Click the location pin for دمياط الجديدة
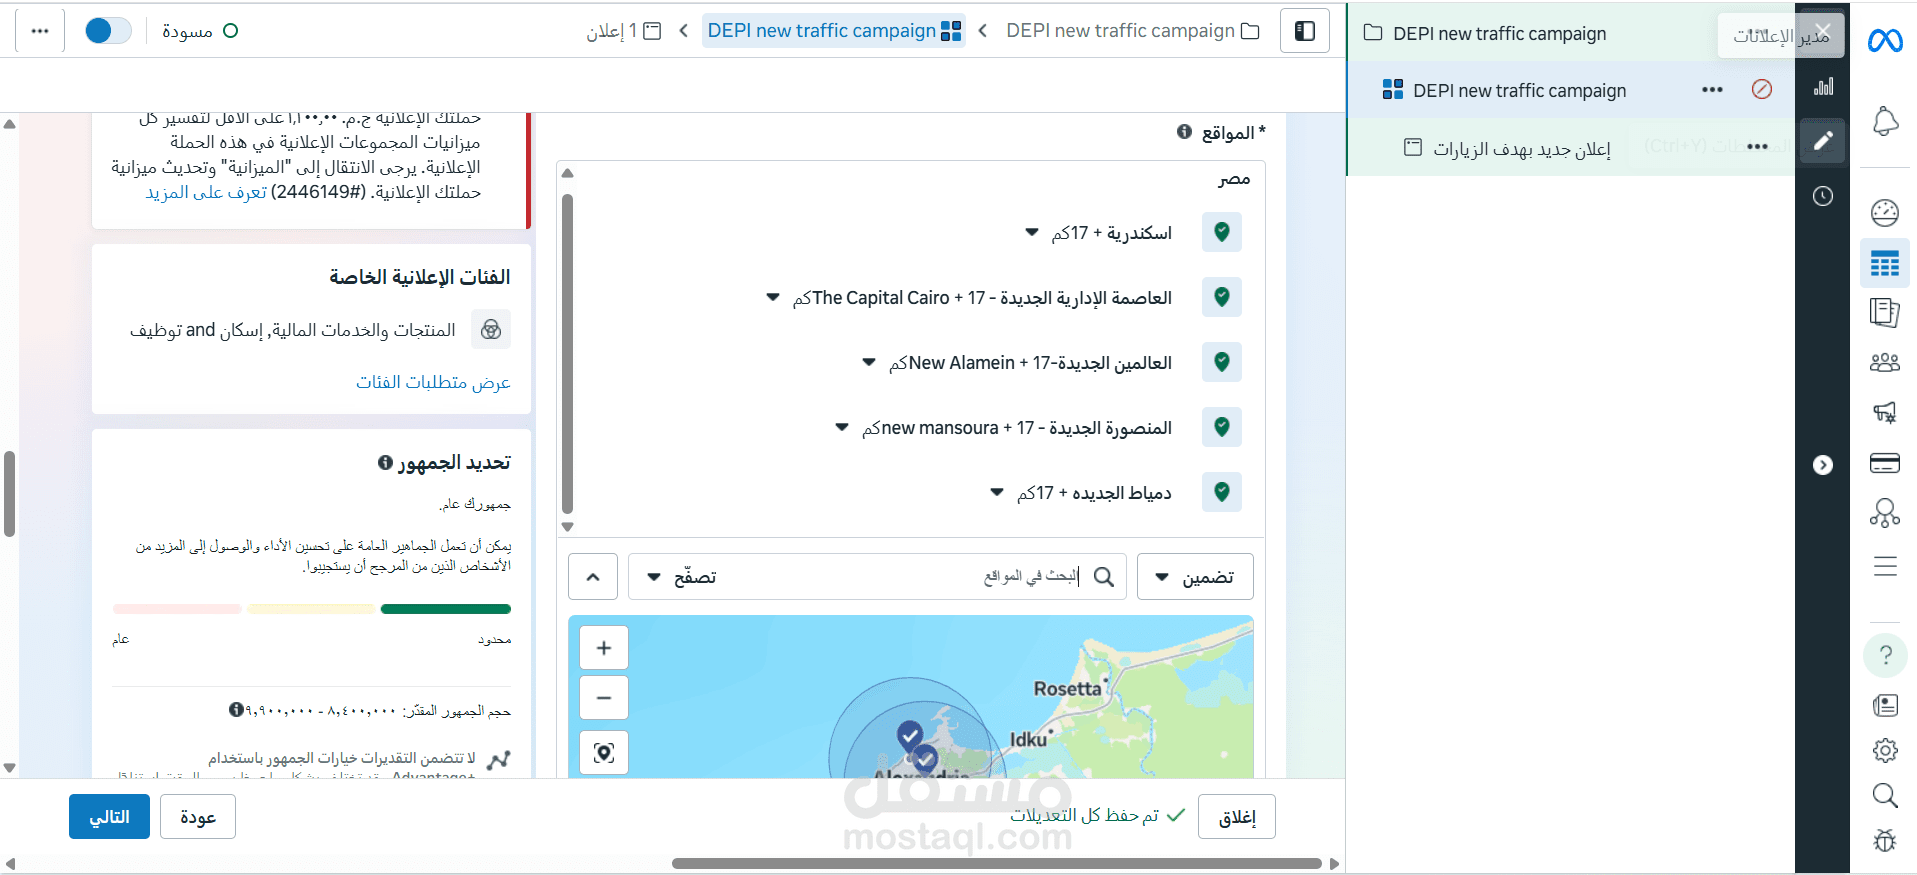 [x=1222, y=492]
